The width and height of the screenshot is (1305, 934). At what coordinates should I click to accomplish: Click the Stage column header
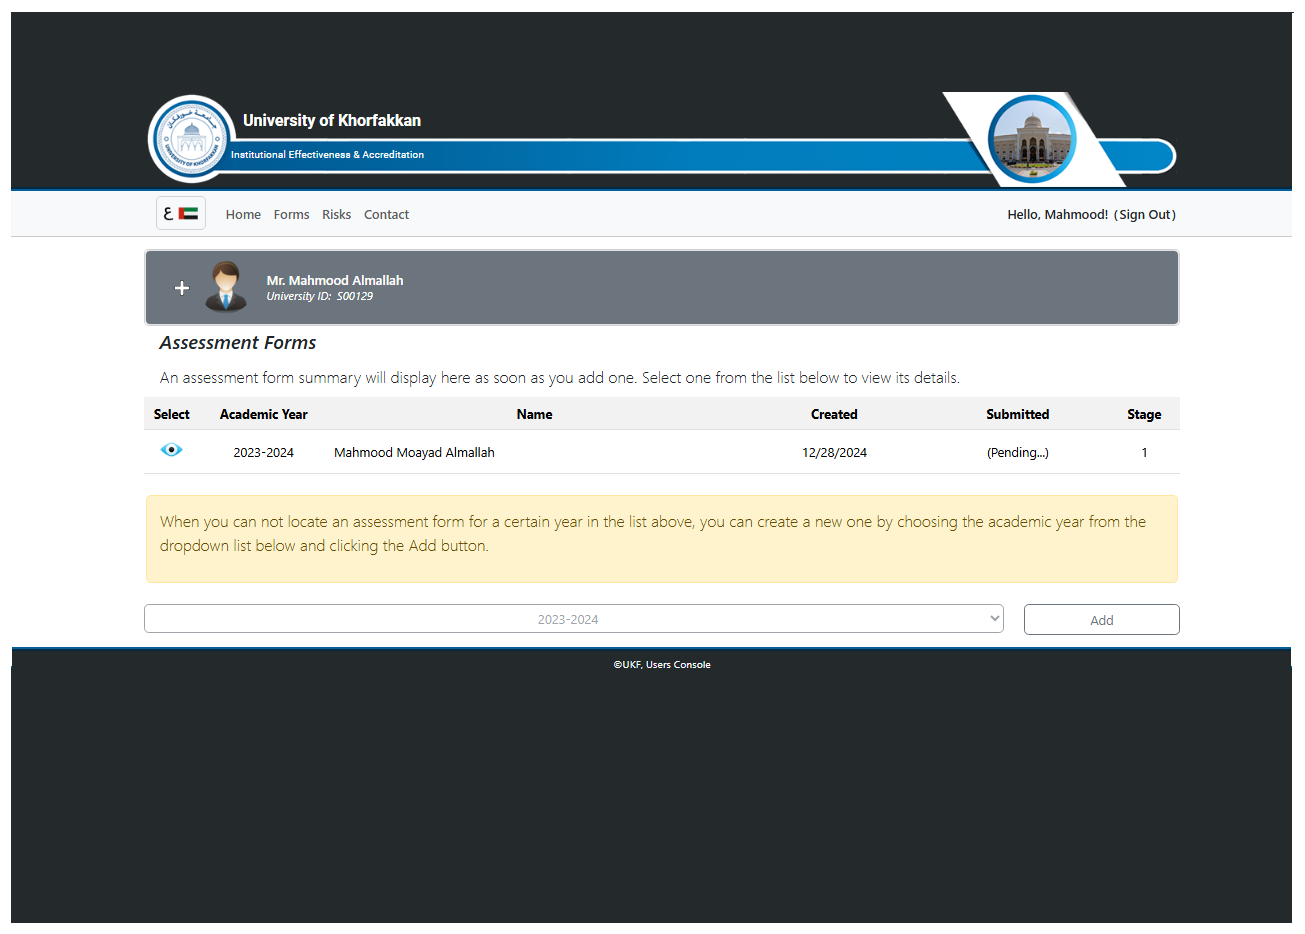[x=1144, y=414]
